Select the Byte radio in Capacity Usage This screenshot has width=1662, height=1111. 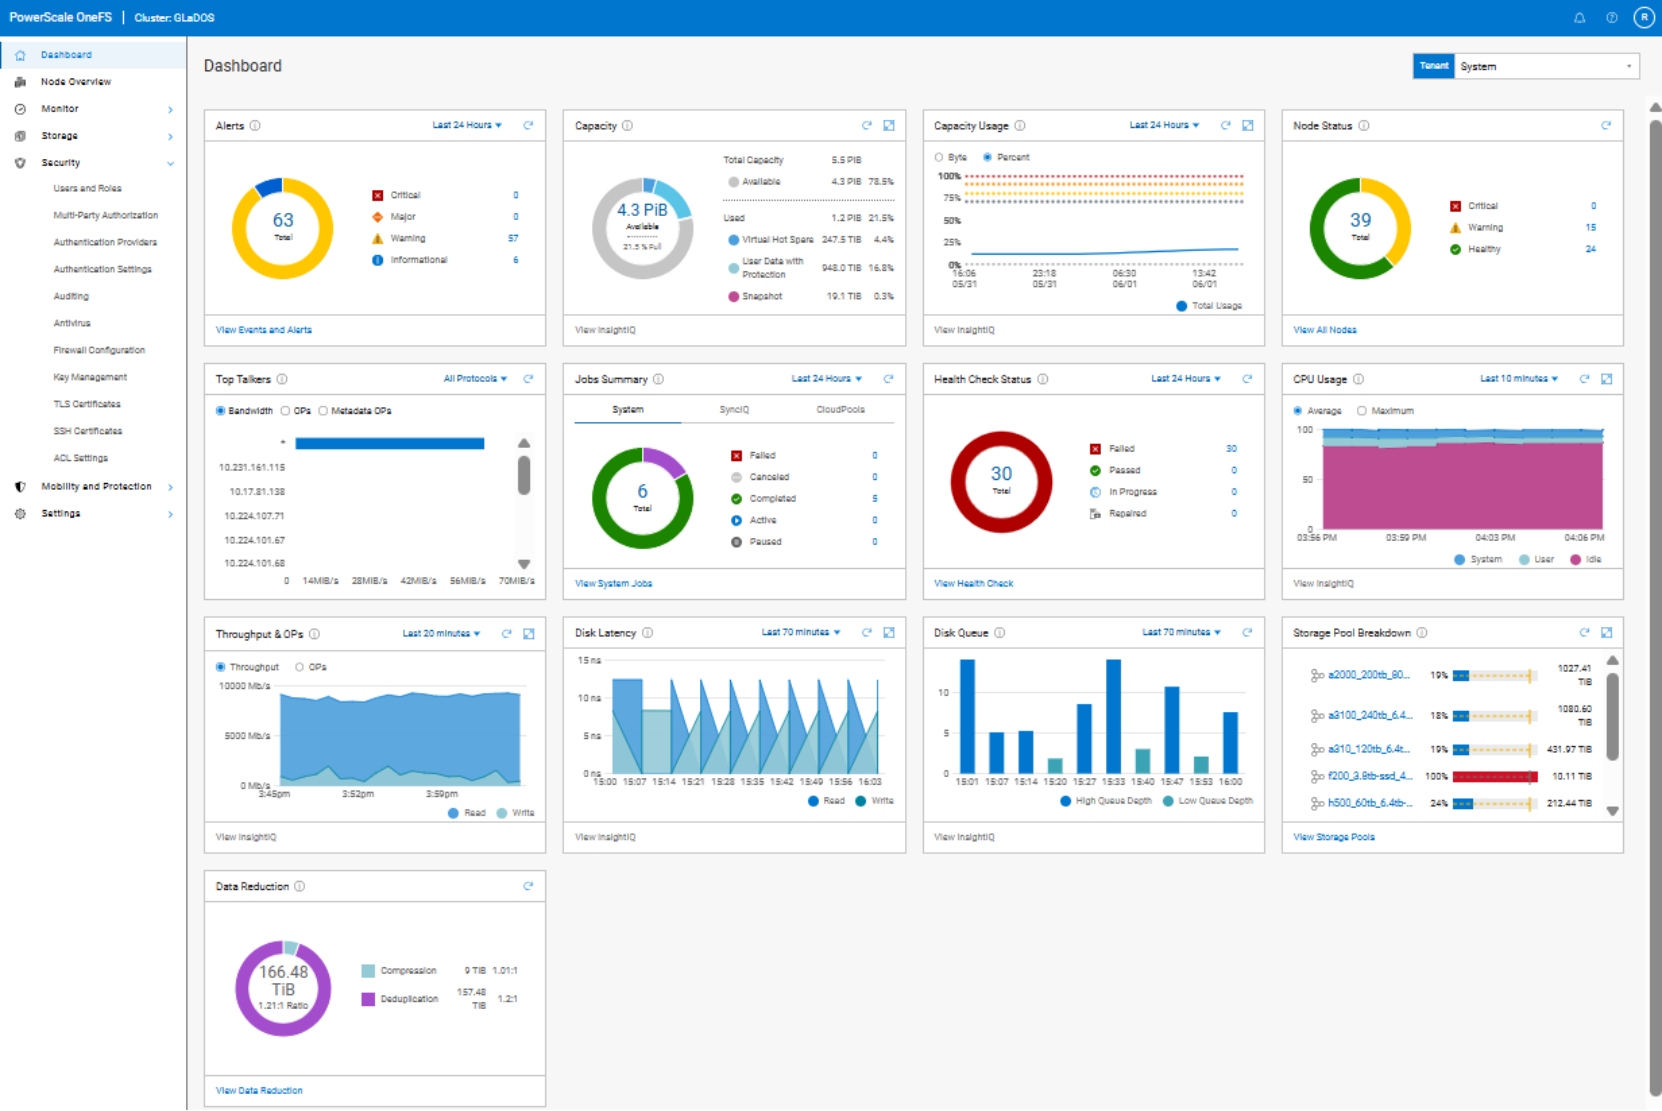coord(938,157)
